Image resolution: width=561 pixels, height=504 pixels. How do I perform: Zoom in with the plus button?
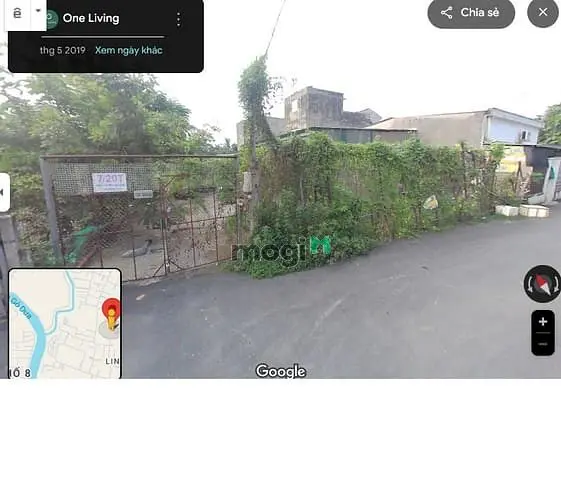click(x=543, y=322)
